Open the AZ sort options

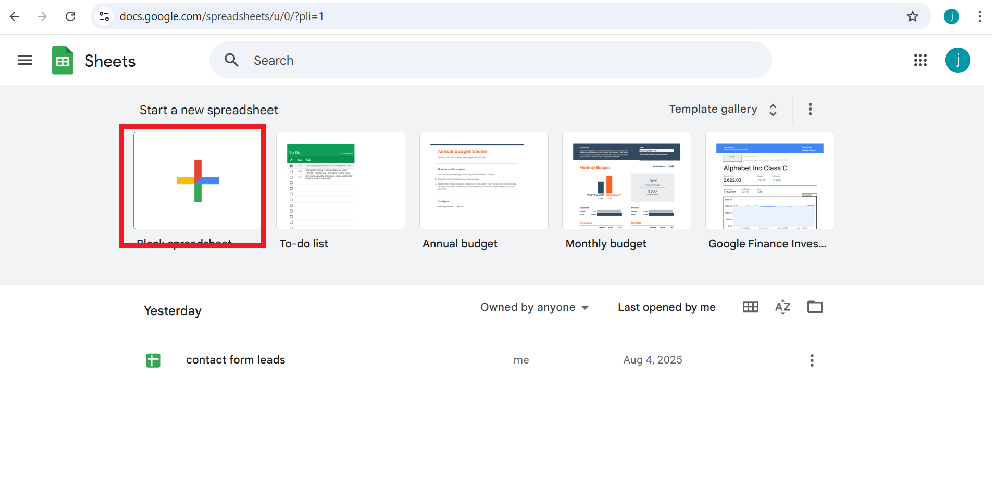tap(783, 307)
